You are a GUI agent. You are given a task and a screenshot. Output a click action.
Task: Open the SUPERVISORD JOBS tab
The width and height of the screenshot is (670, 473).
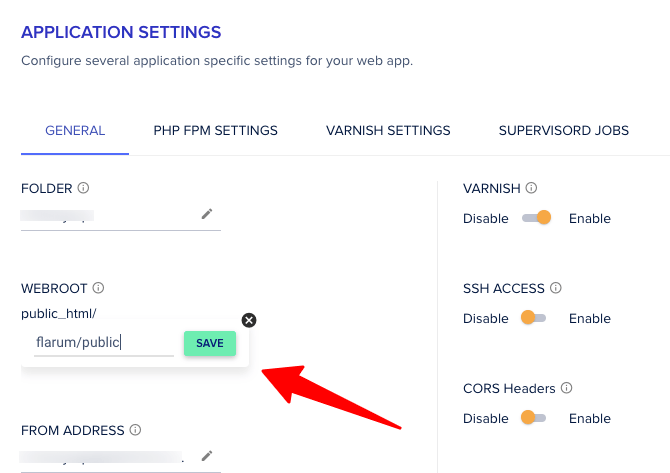click(563, 130)
